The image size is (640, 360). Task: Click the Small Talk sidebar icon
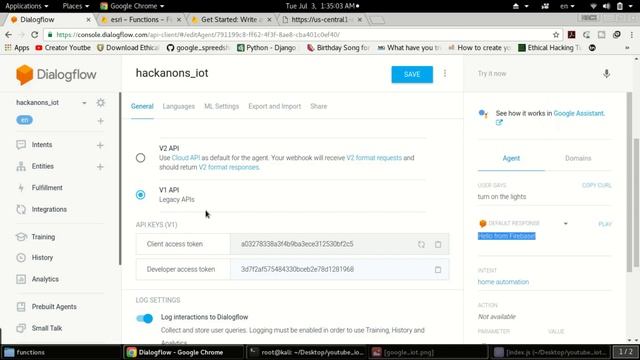pos(21,328)
